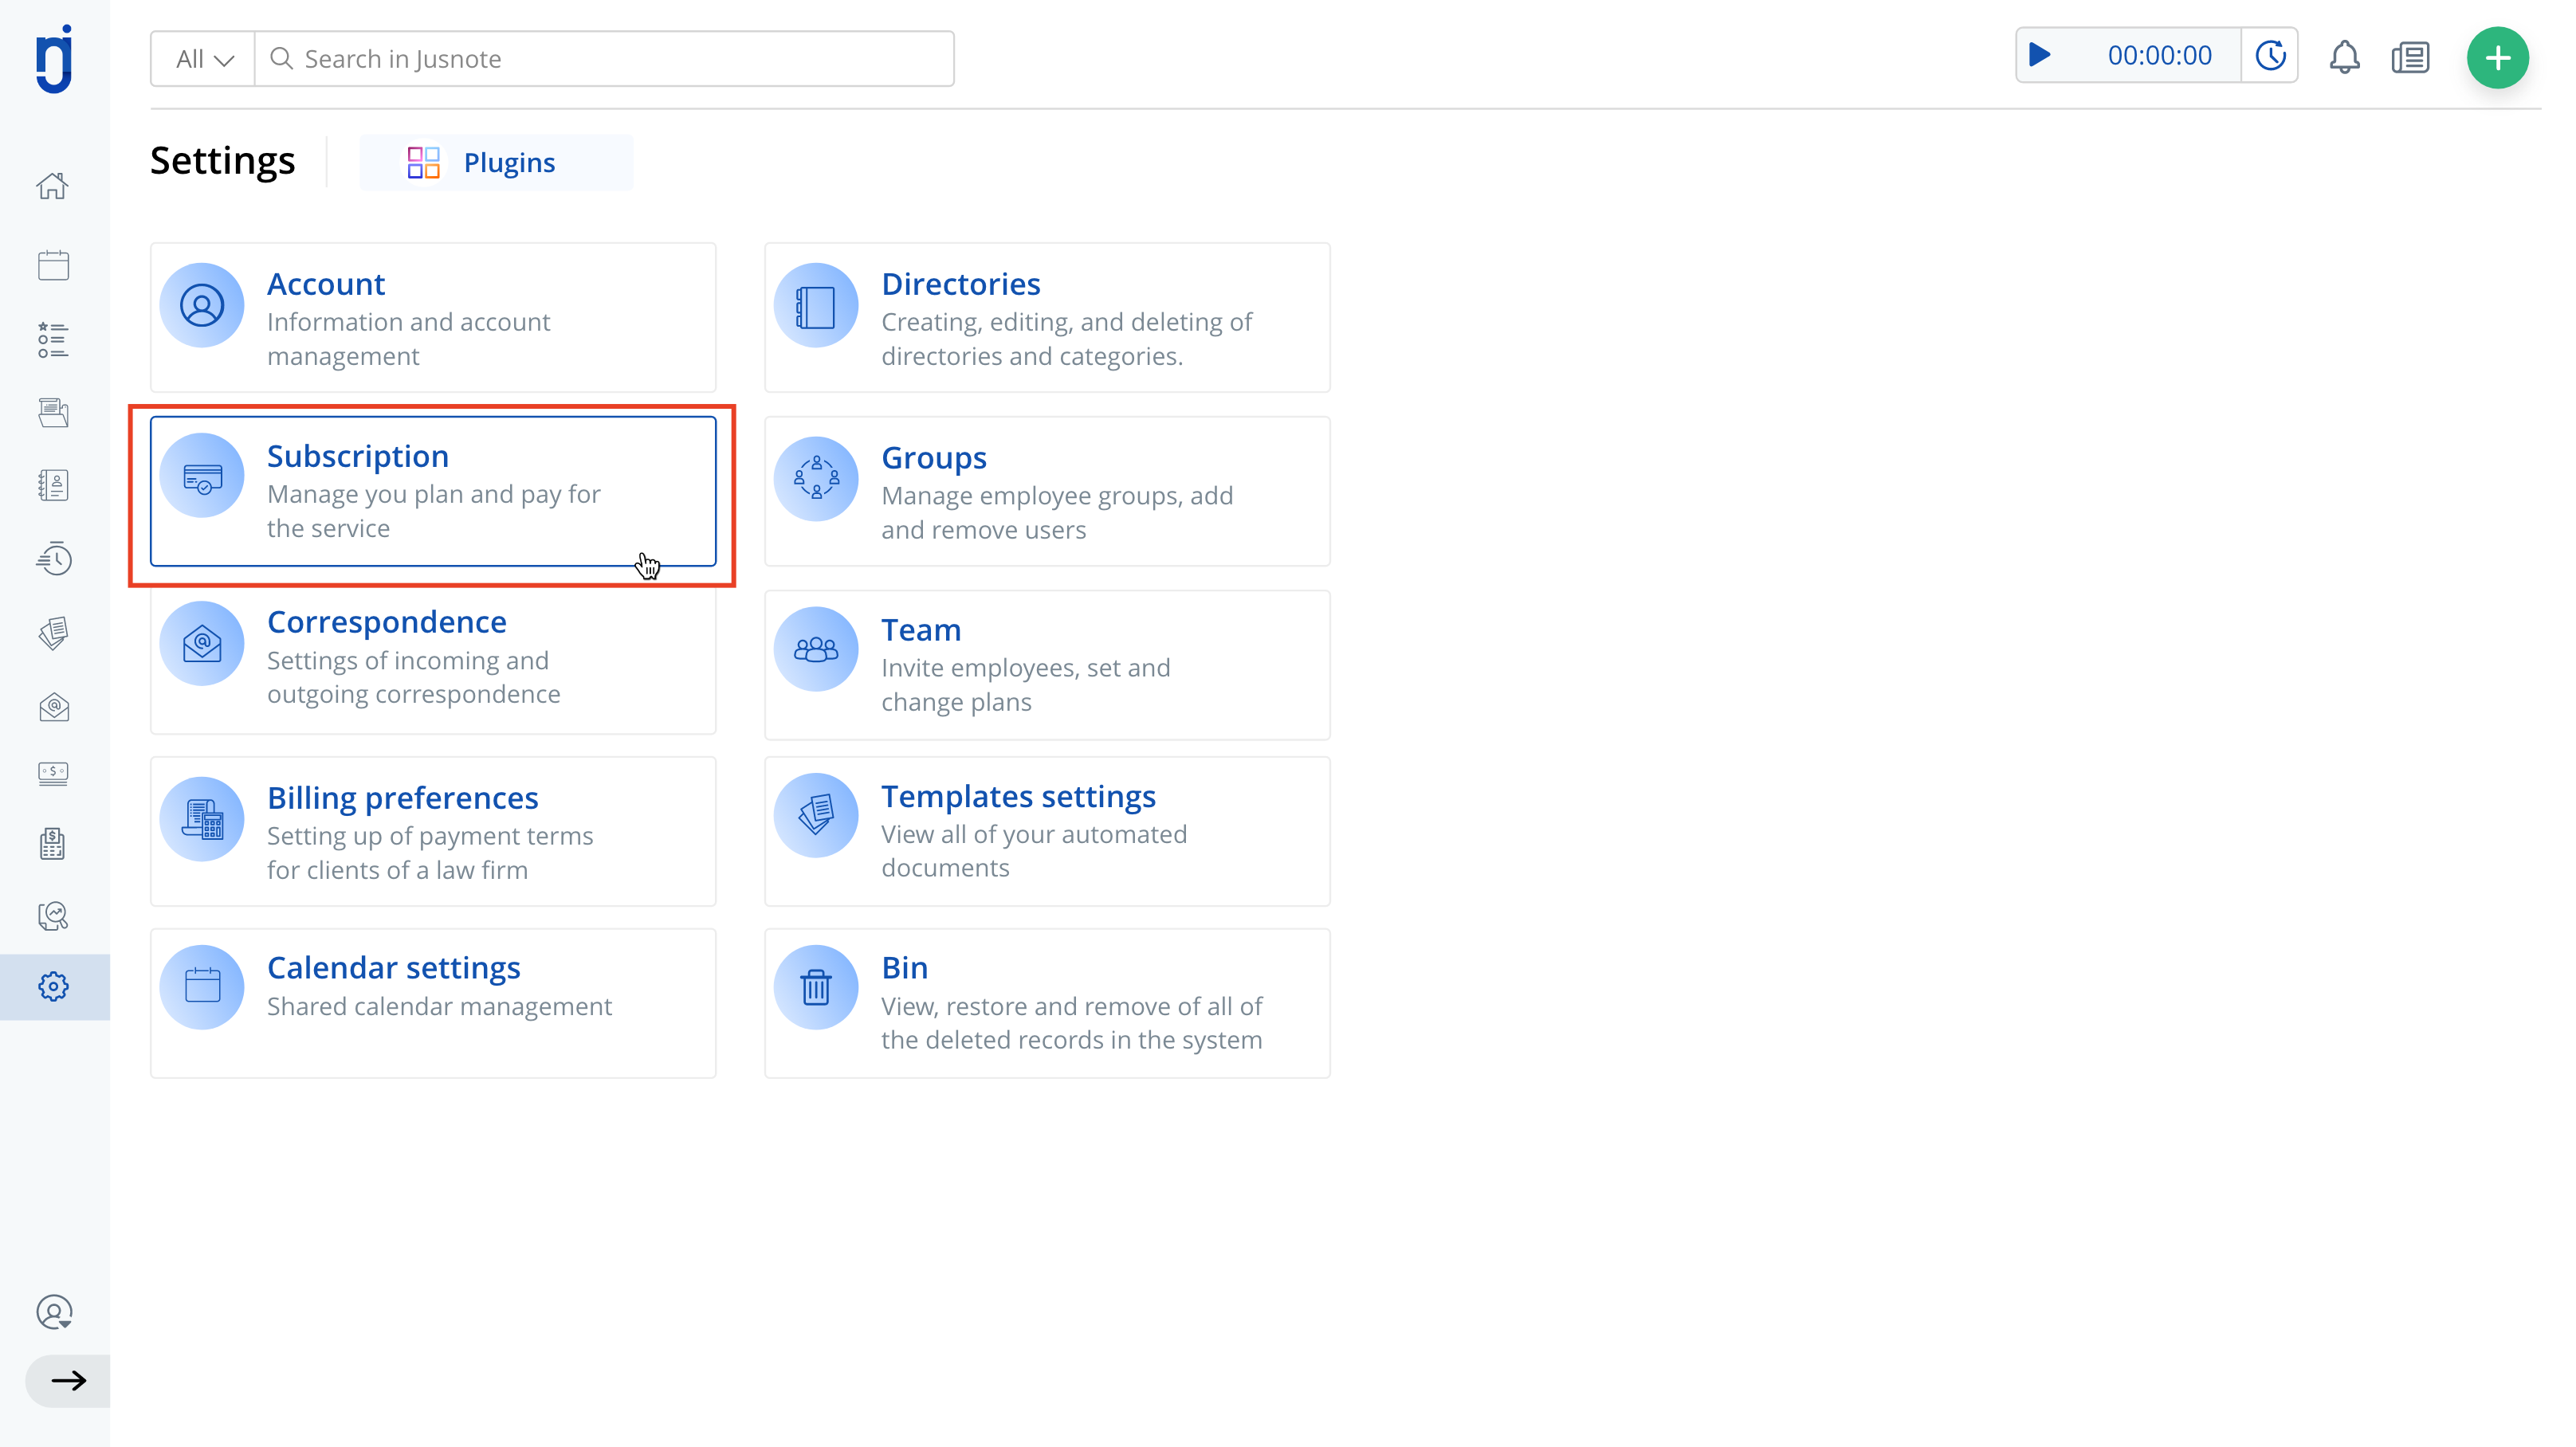Click the Settings gear in the sidebar
The height and width of the screenshot is (1447, 2576).
(53, 987)
